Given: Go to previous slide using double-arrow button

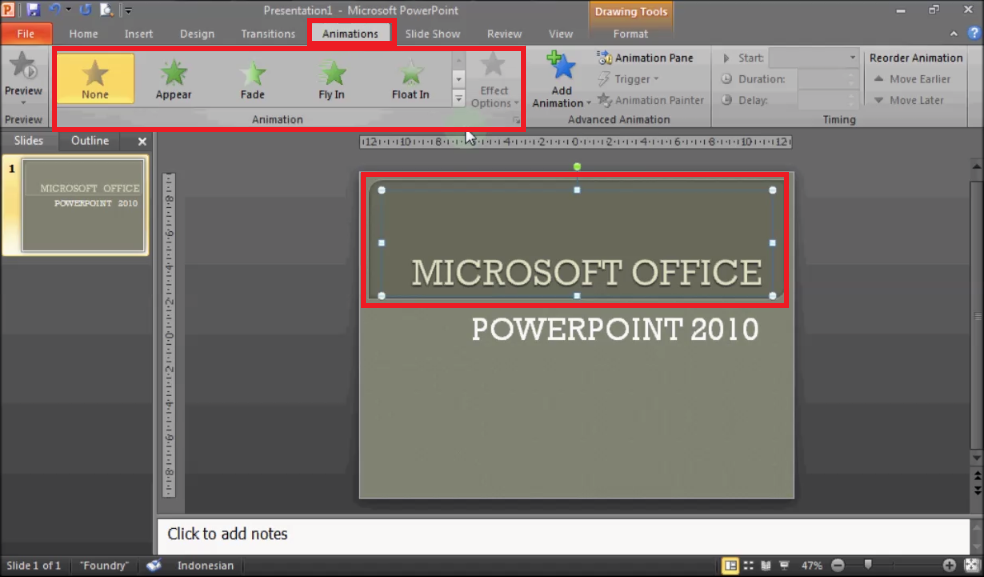Looking at the screenshot, I should tap(977, 476).
